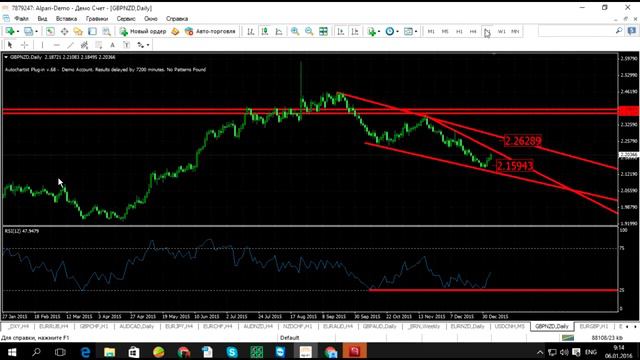Select the crosshair tool

click(x=24, y=45)
